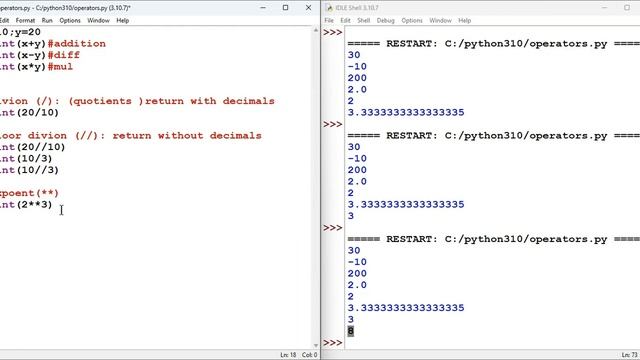The height and width of the screenshot is (360, 640).
Task: Click the exponent (**) comment line
Action: click(29, 193)
